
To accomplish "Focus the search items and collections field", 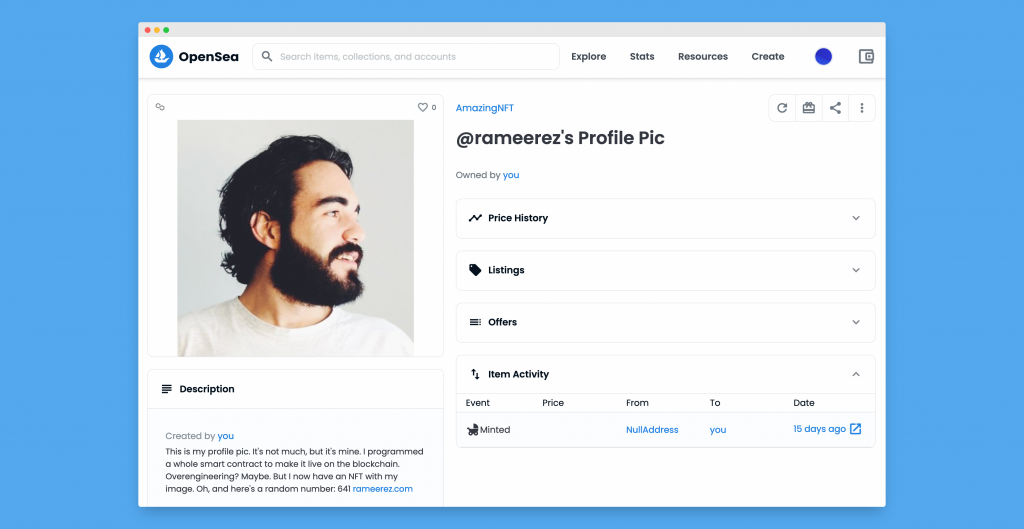I will point(406,57).
